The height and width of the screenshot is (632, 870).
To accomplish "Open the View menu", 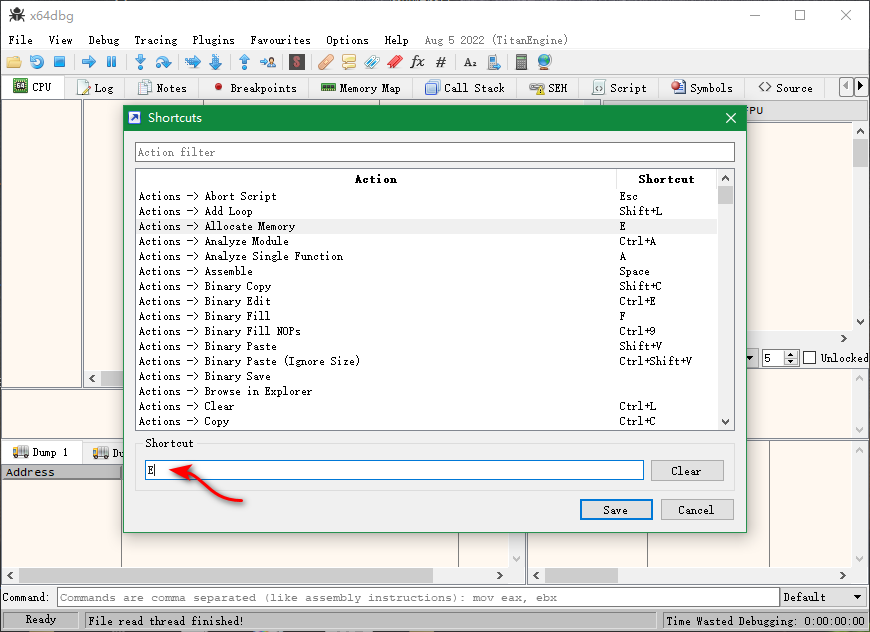I will 60,40.
